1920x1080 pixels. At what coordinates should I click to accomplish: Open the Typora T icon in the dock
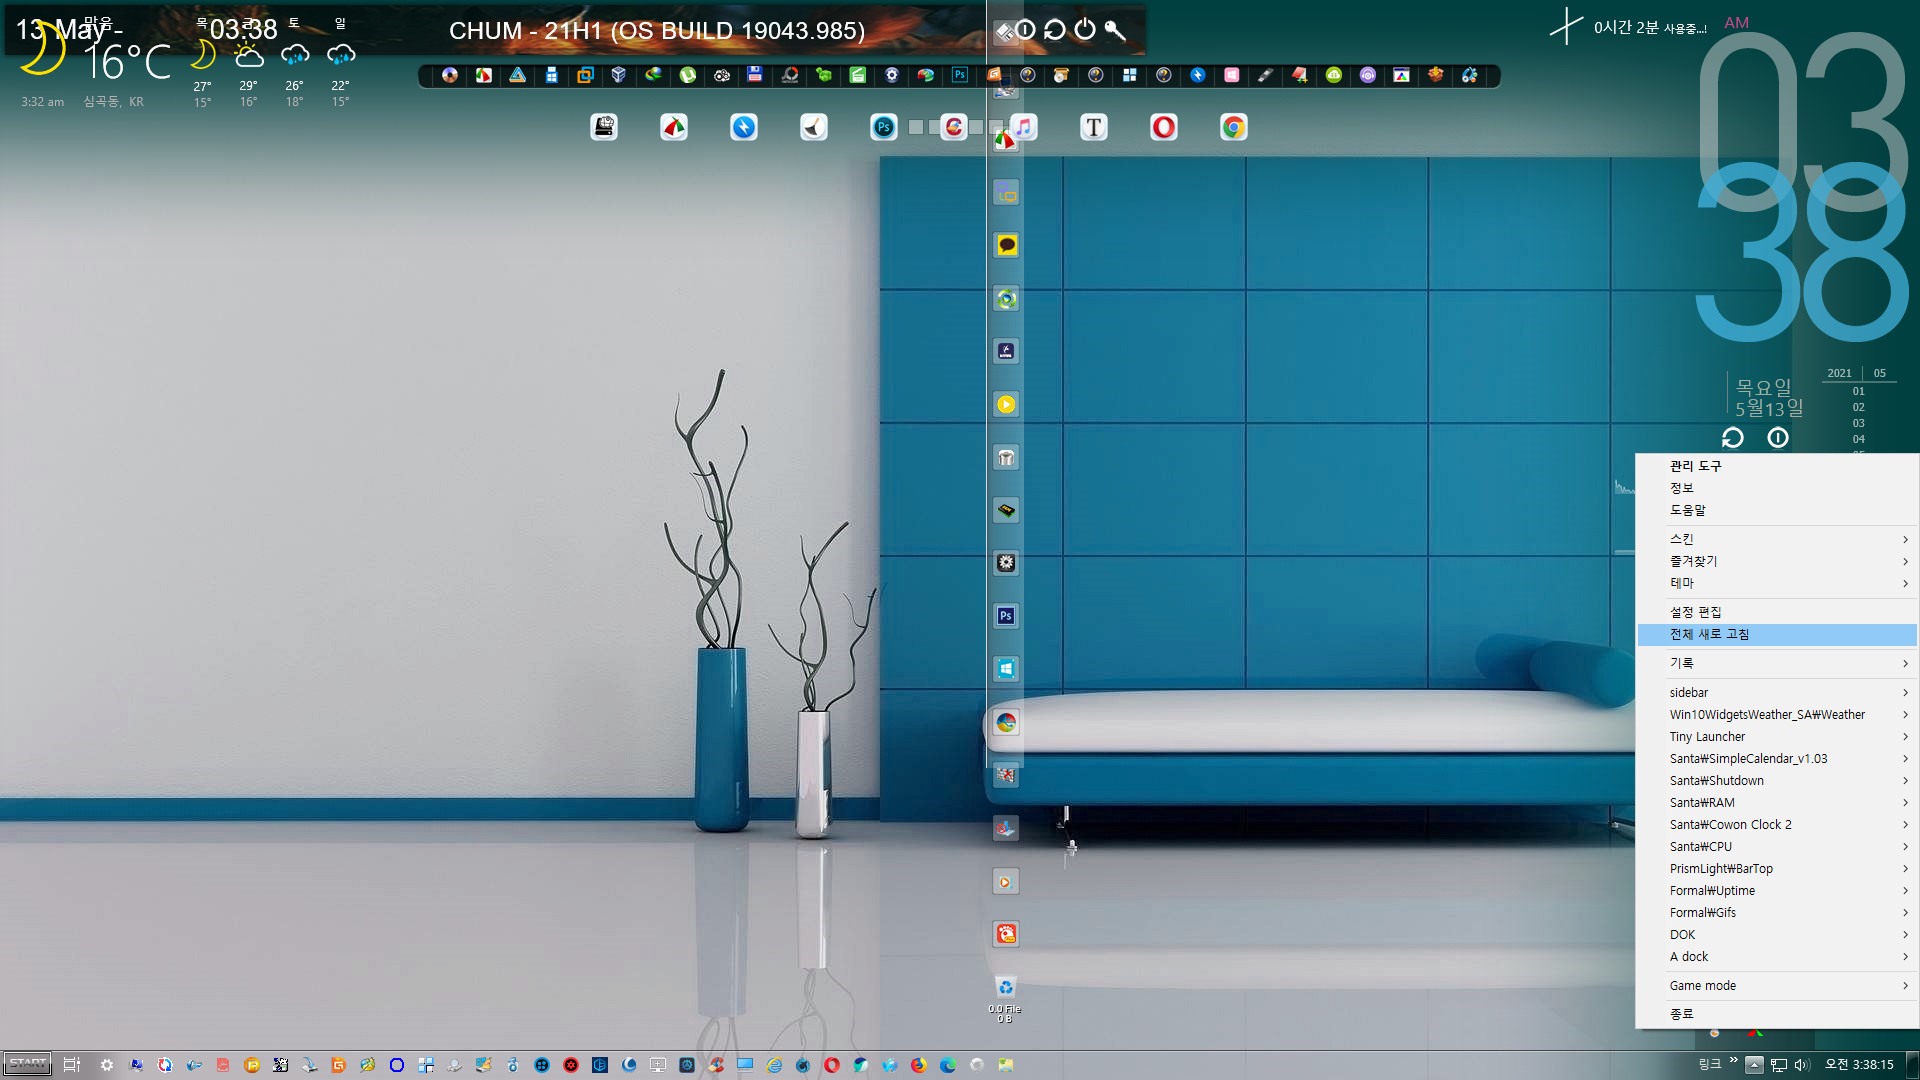1093,127
